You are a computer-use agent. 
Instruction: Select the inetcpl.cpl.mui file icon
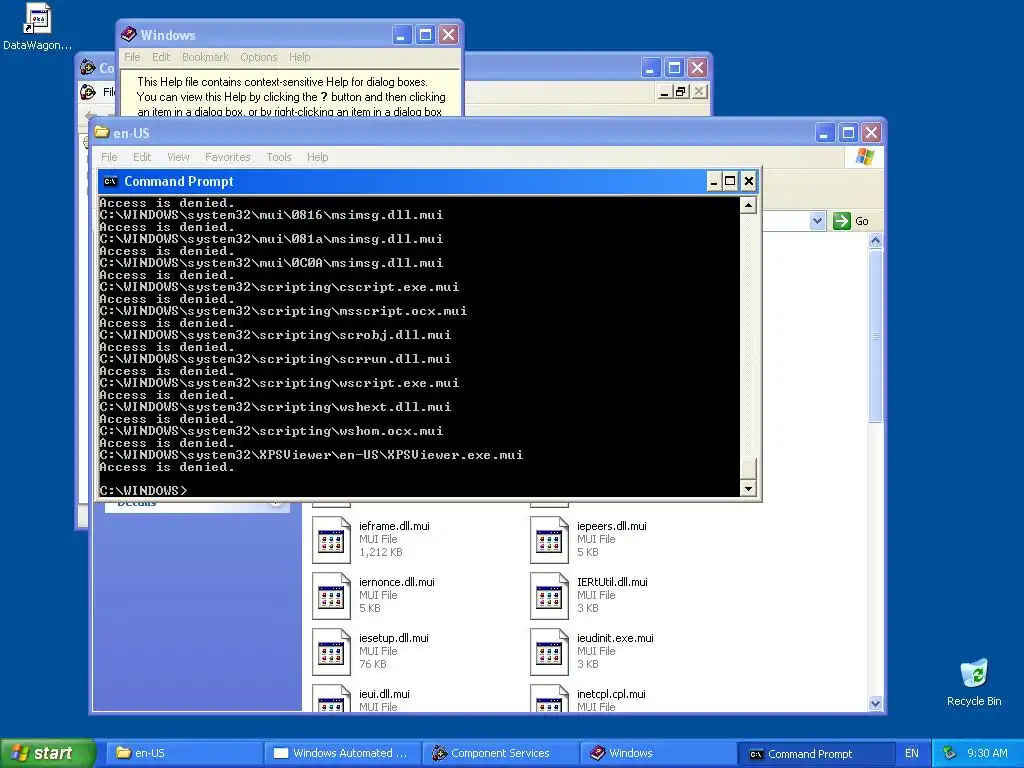(549, 699)
